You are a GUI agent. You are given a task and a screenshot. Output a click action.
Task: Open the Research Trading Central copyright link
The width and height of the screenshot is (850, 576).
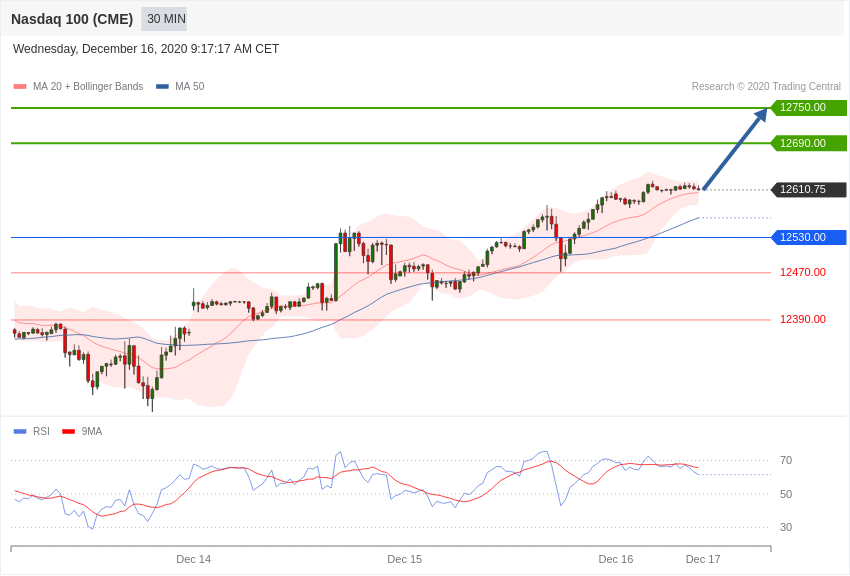pos(766,87)
